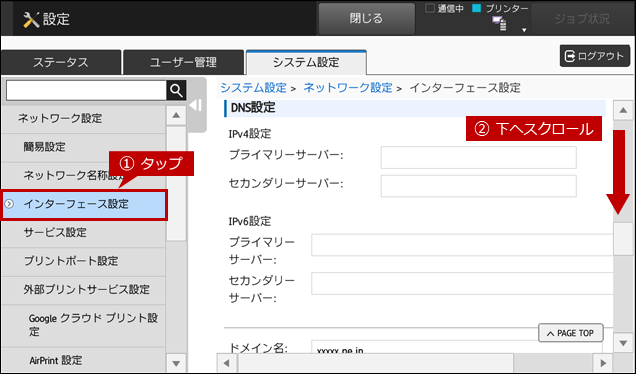Click the main pane scroll up arrow
The height and width of the screenshot is (374, 636).
[623, 110]
